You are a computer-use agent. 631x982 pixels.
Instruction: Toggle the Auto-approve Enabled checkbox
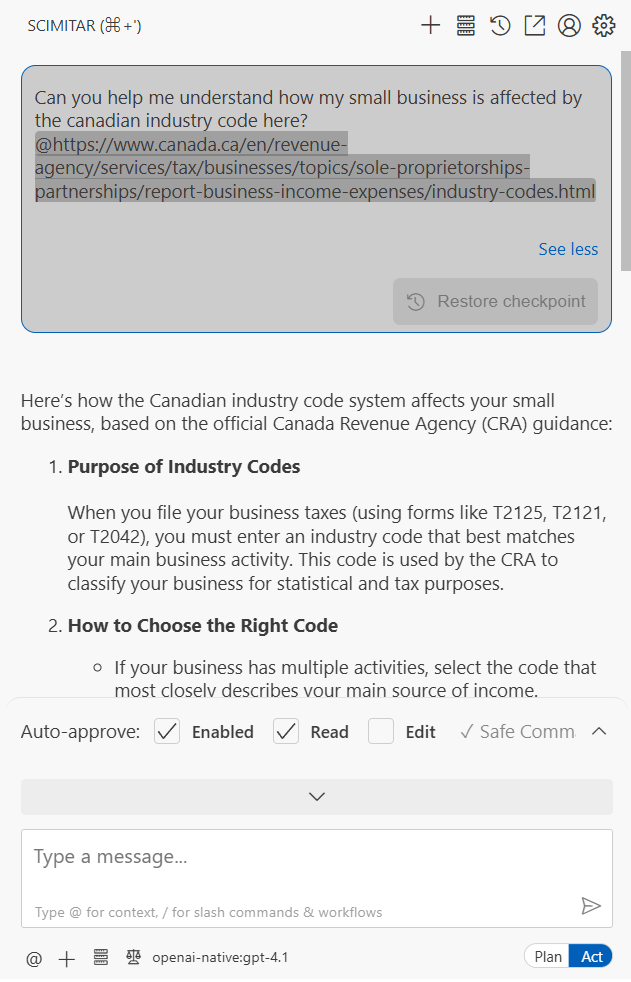click(x=167, y=731)
